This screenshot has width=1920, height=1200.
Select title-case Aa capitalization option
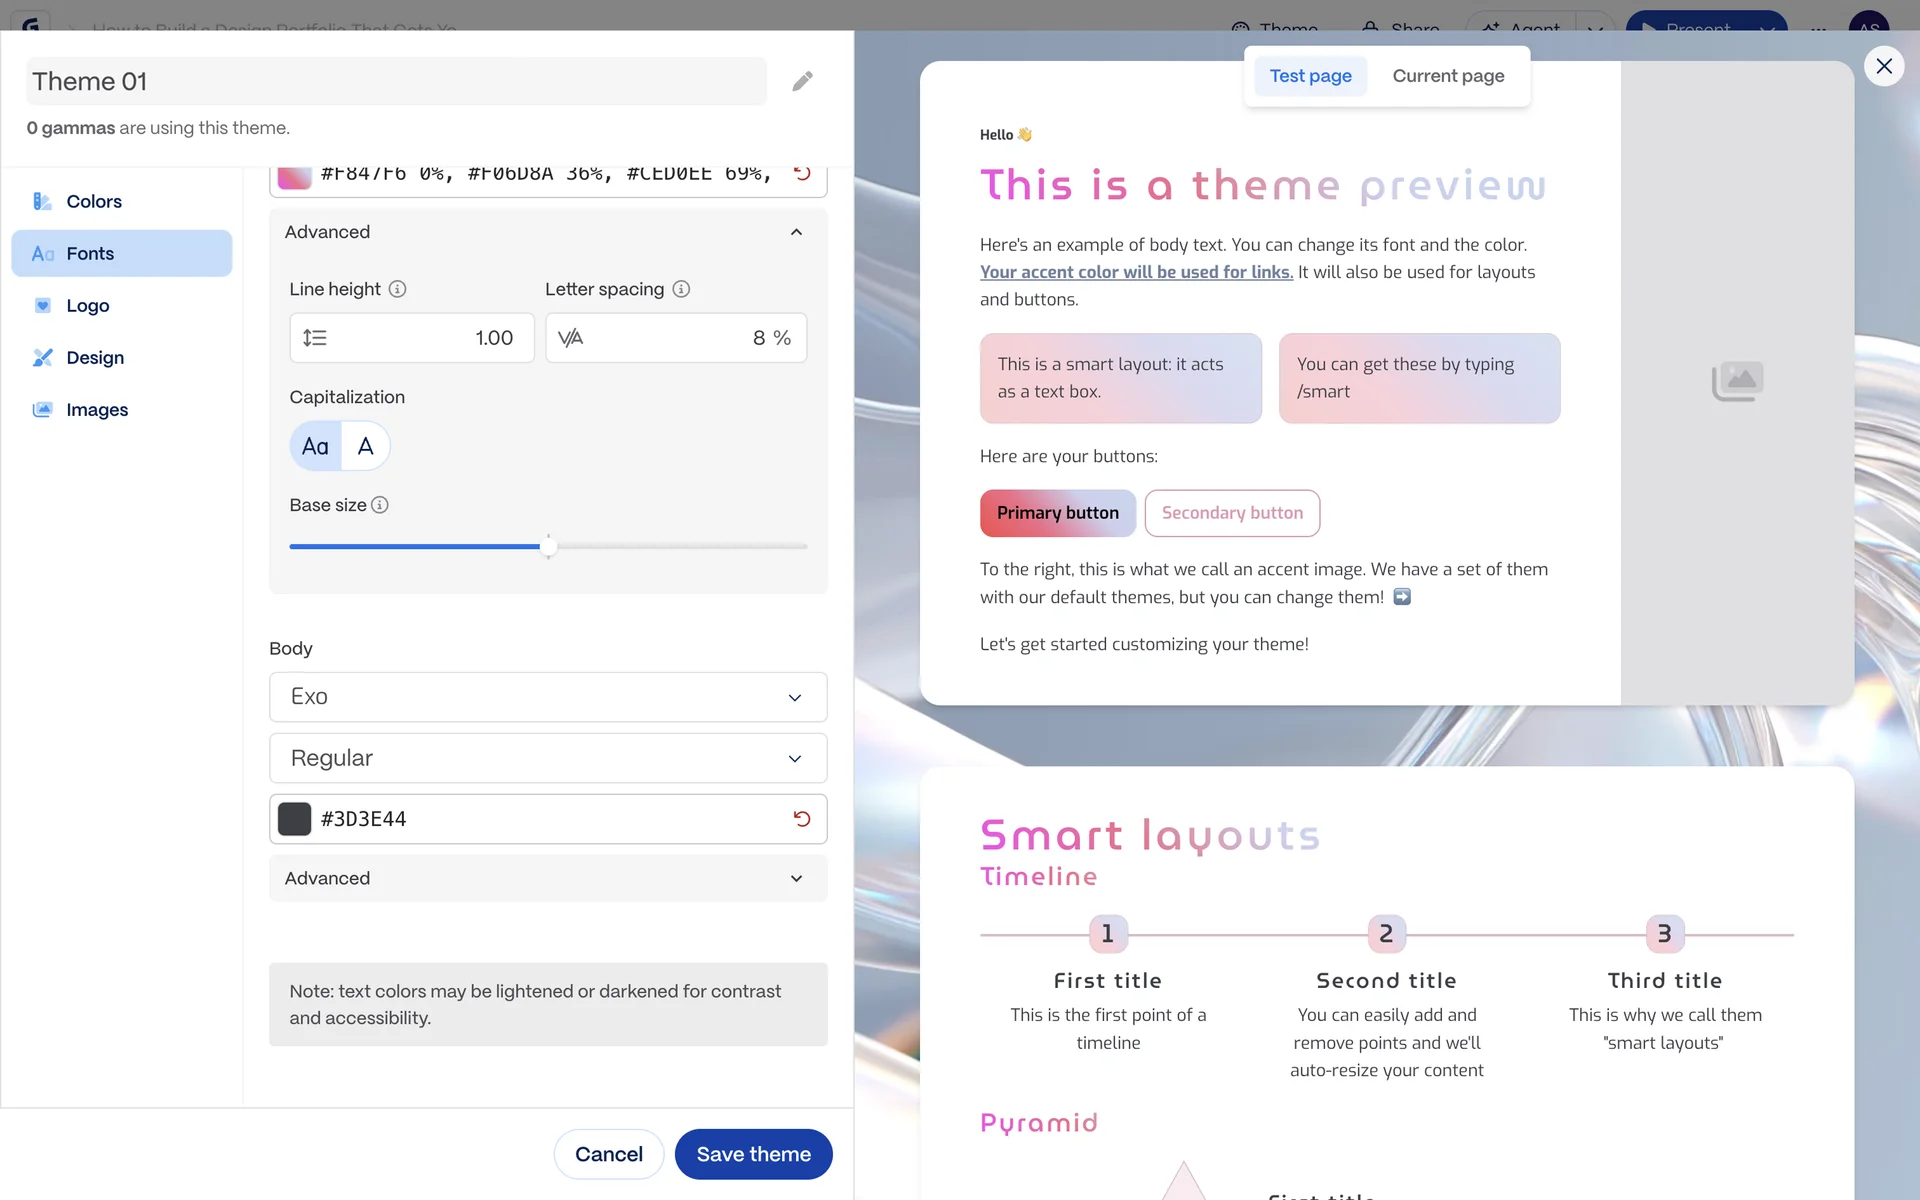pos(315,446)
